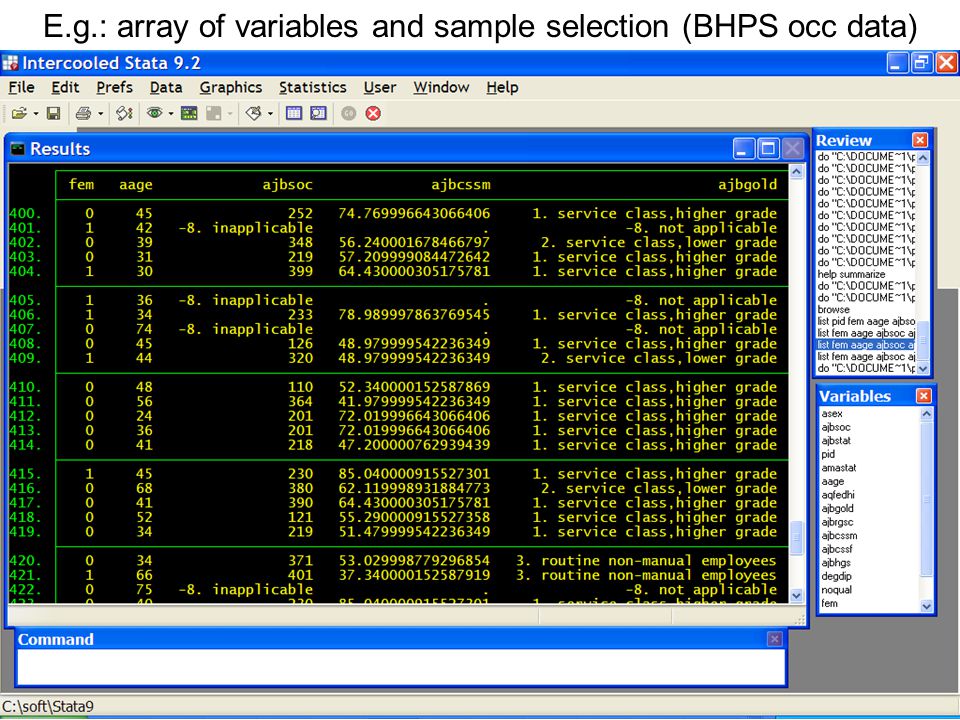Click the greyed-out Graph window toolbar icon
Image resolution: width=960 pixels, height=720 pixels.
[214, 113]
